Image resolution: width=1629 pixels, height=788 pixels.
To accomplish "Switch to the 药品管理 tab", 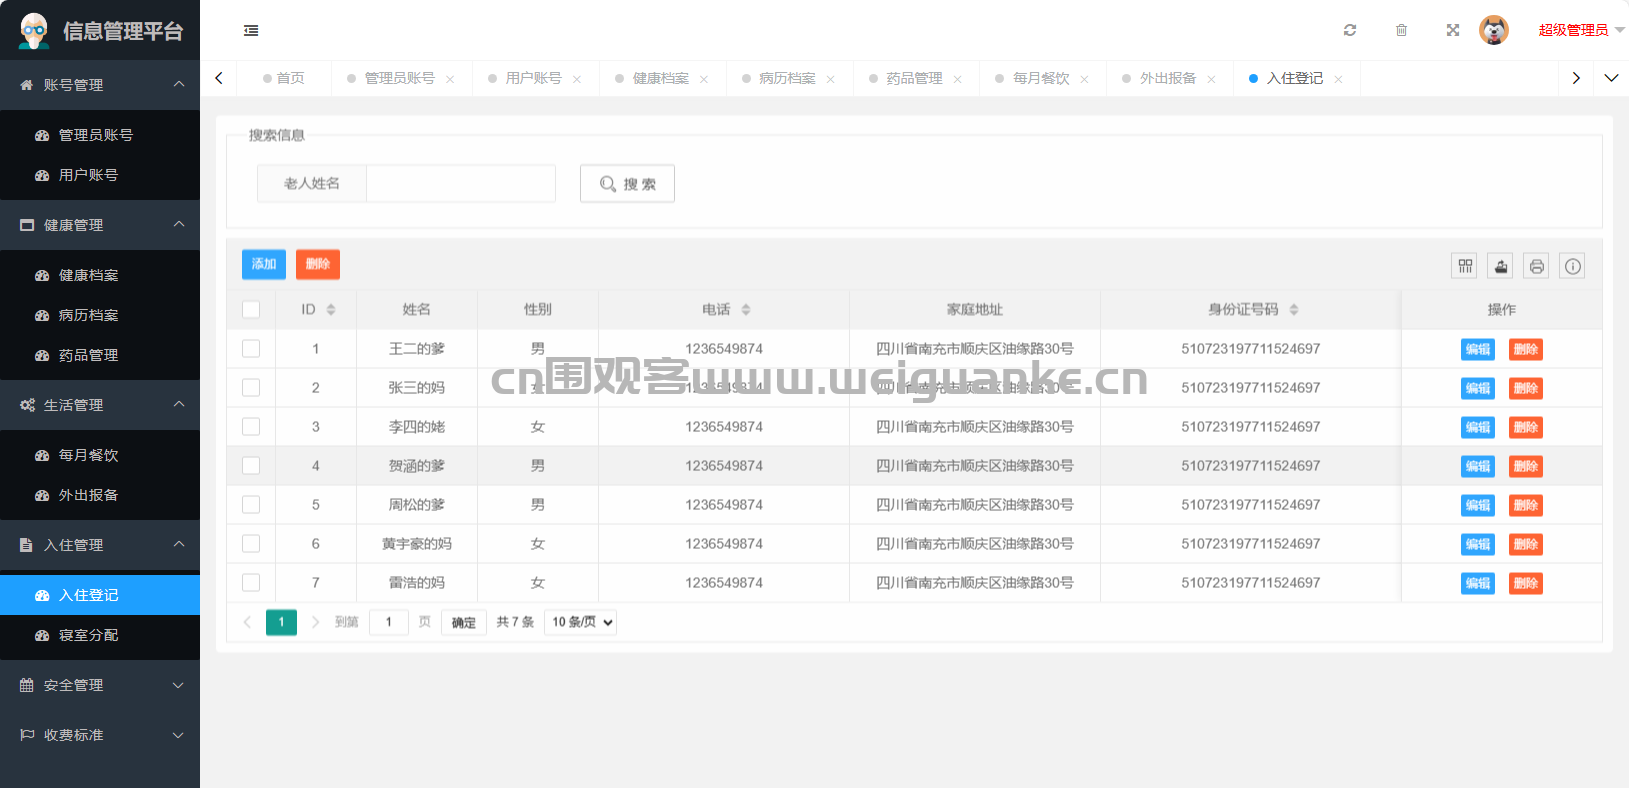I will coord(915,78).
